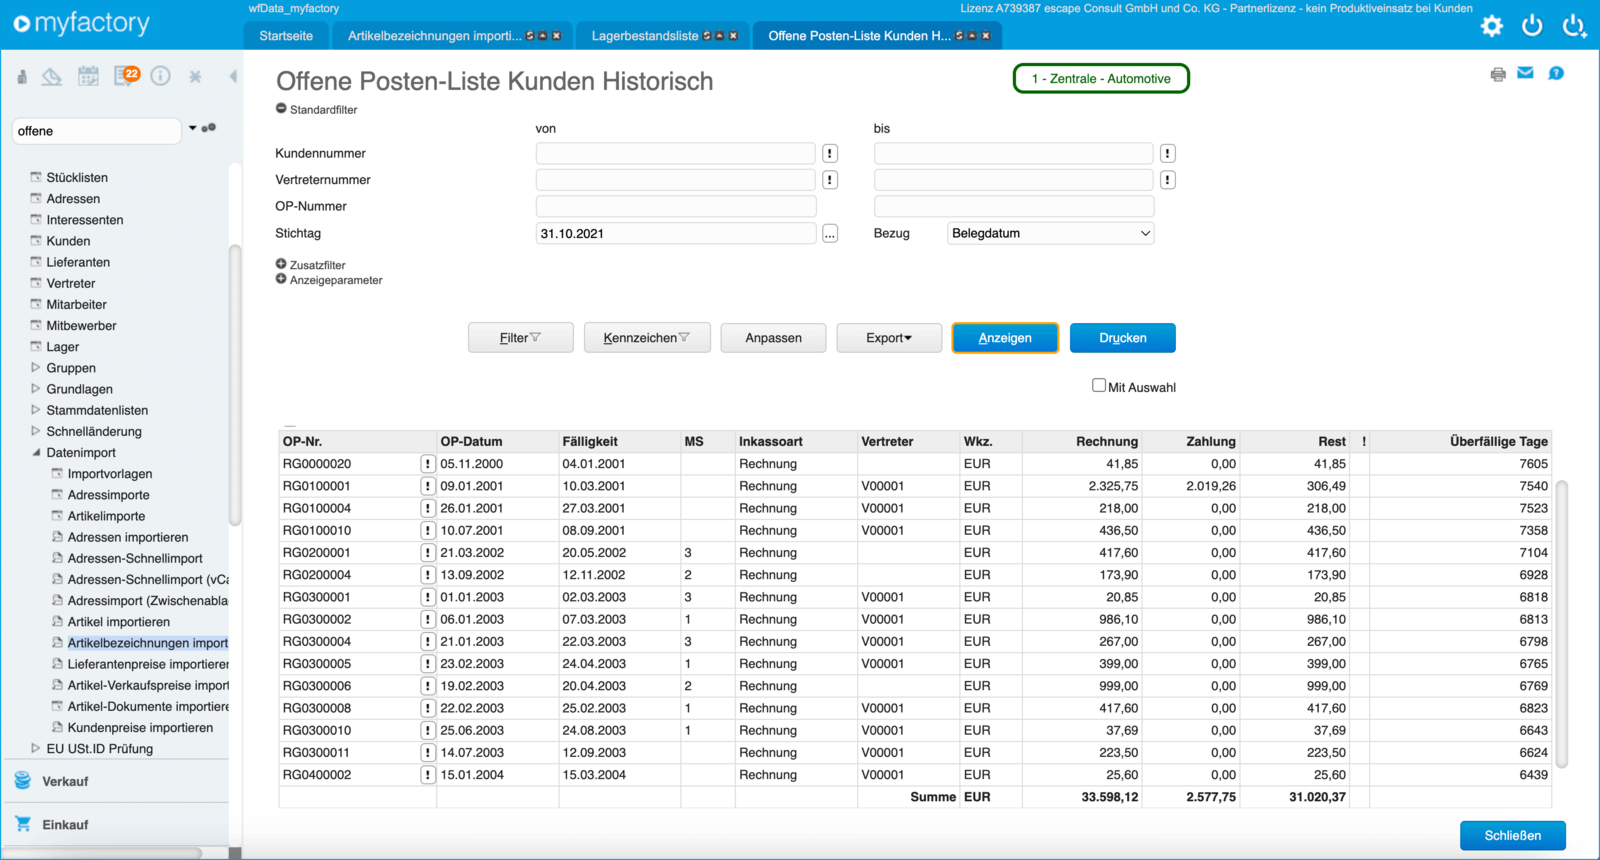Click the info circle icon in sidebar

click(x=160, y=76)
